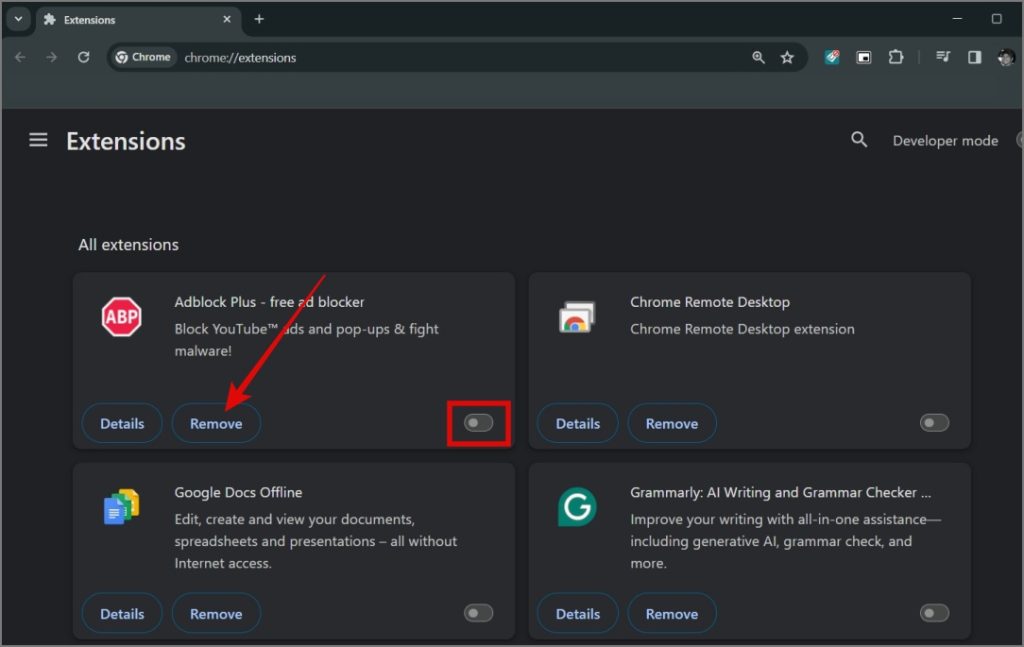Bookmark this page with the star icon
This screenshot has height=647, width=1024.
pos(787,57)
